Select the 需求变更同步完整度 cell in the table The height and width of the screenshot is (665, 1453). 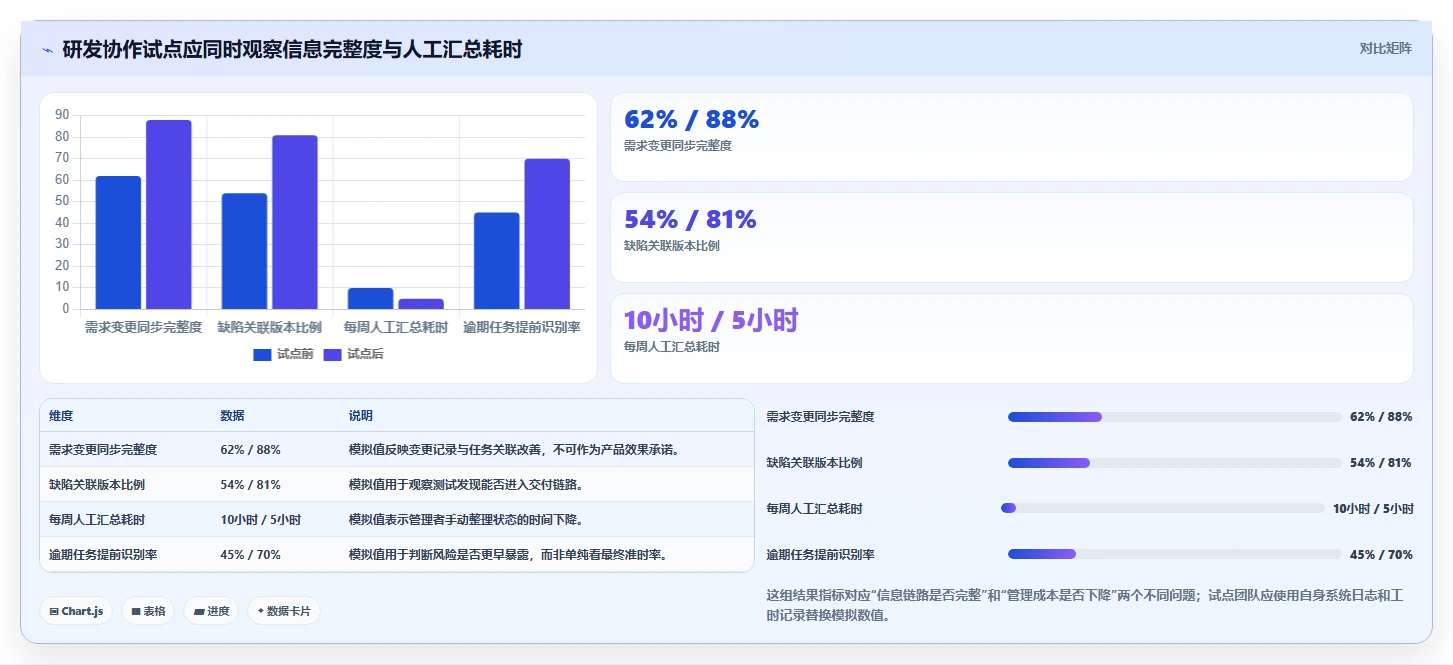click(x=103, y=450)
